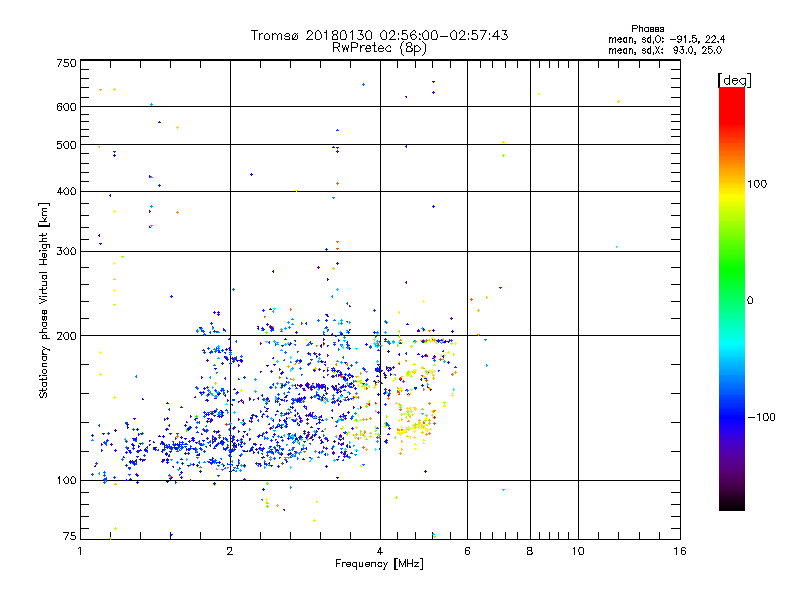Click the x-axis tick label '8'
800x600 pixels.
530,551
